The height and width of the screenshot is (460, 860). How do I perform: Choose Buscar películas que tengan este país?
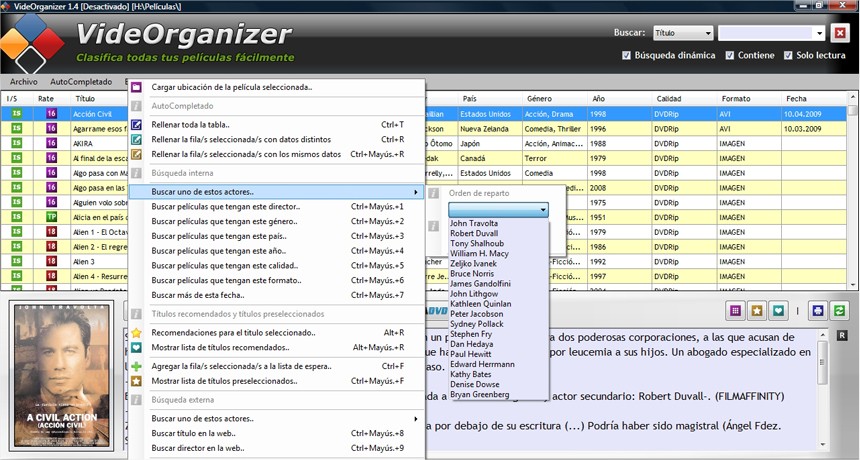coord(276,236)
